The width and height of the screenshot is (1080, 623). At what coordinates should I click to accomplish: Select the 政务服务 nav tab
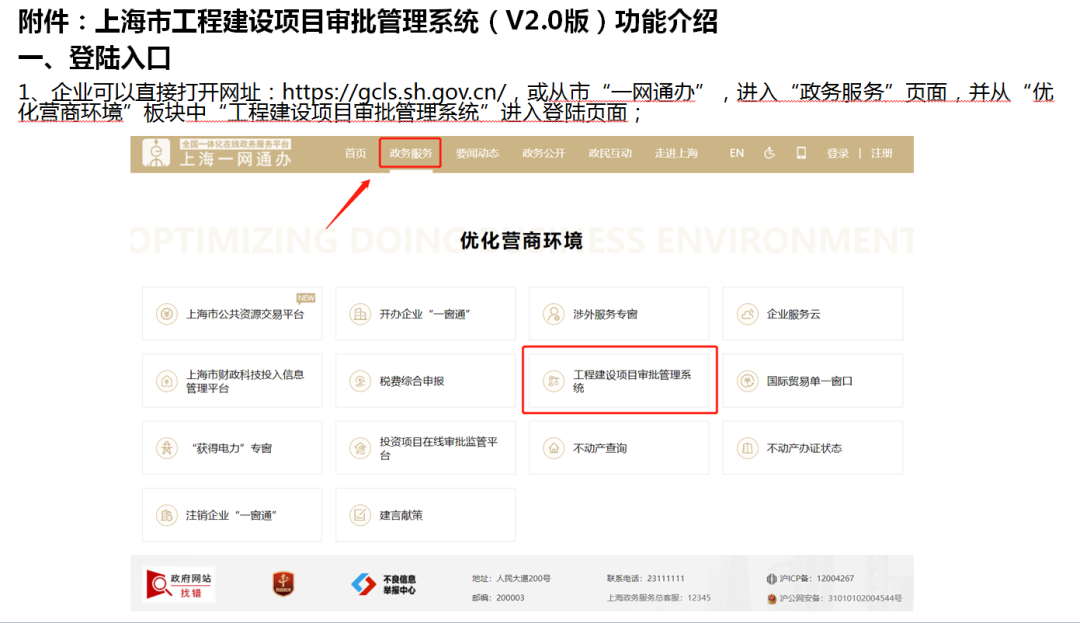click(411, 153)
